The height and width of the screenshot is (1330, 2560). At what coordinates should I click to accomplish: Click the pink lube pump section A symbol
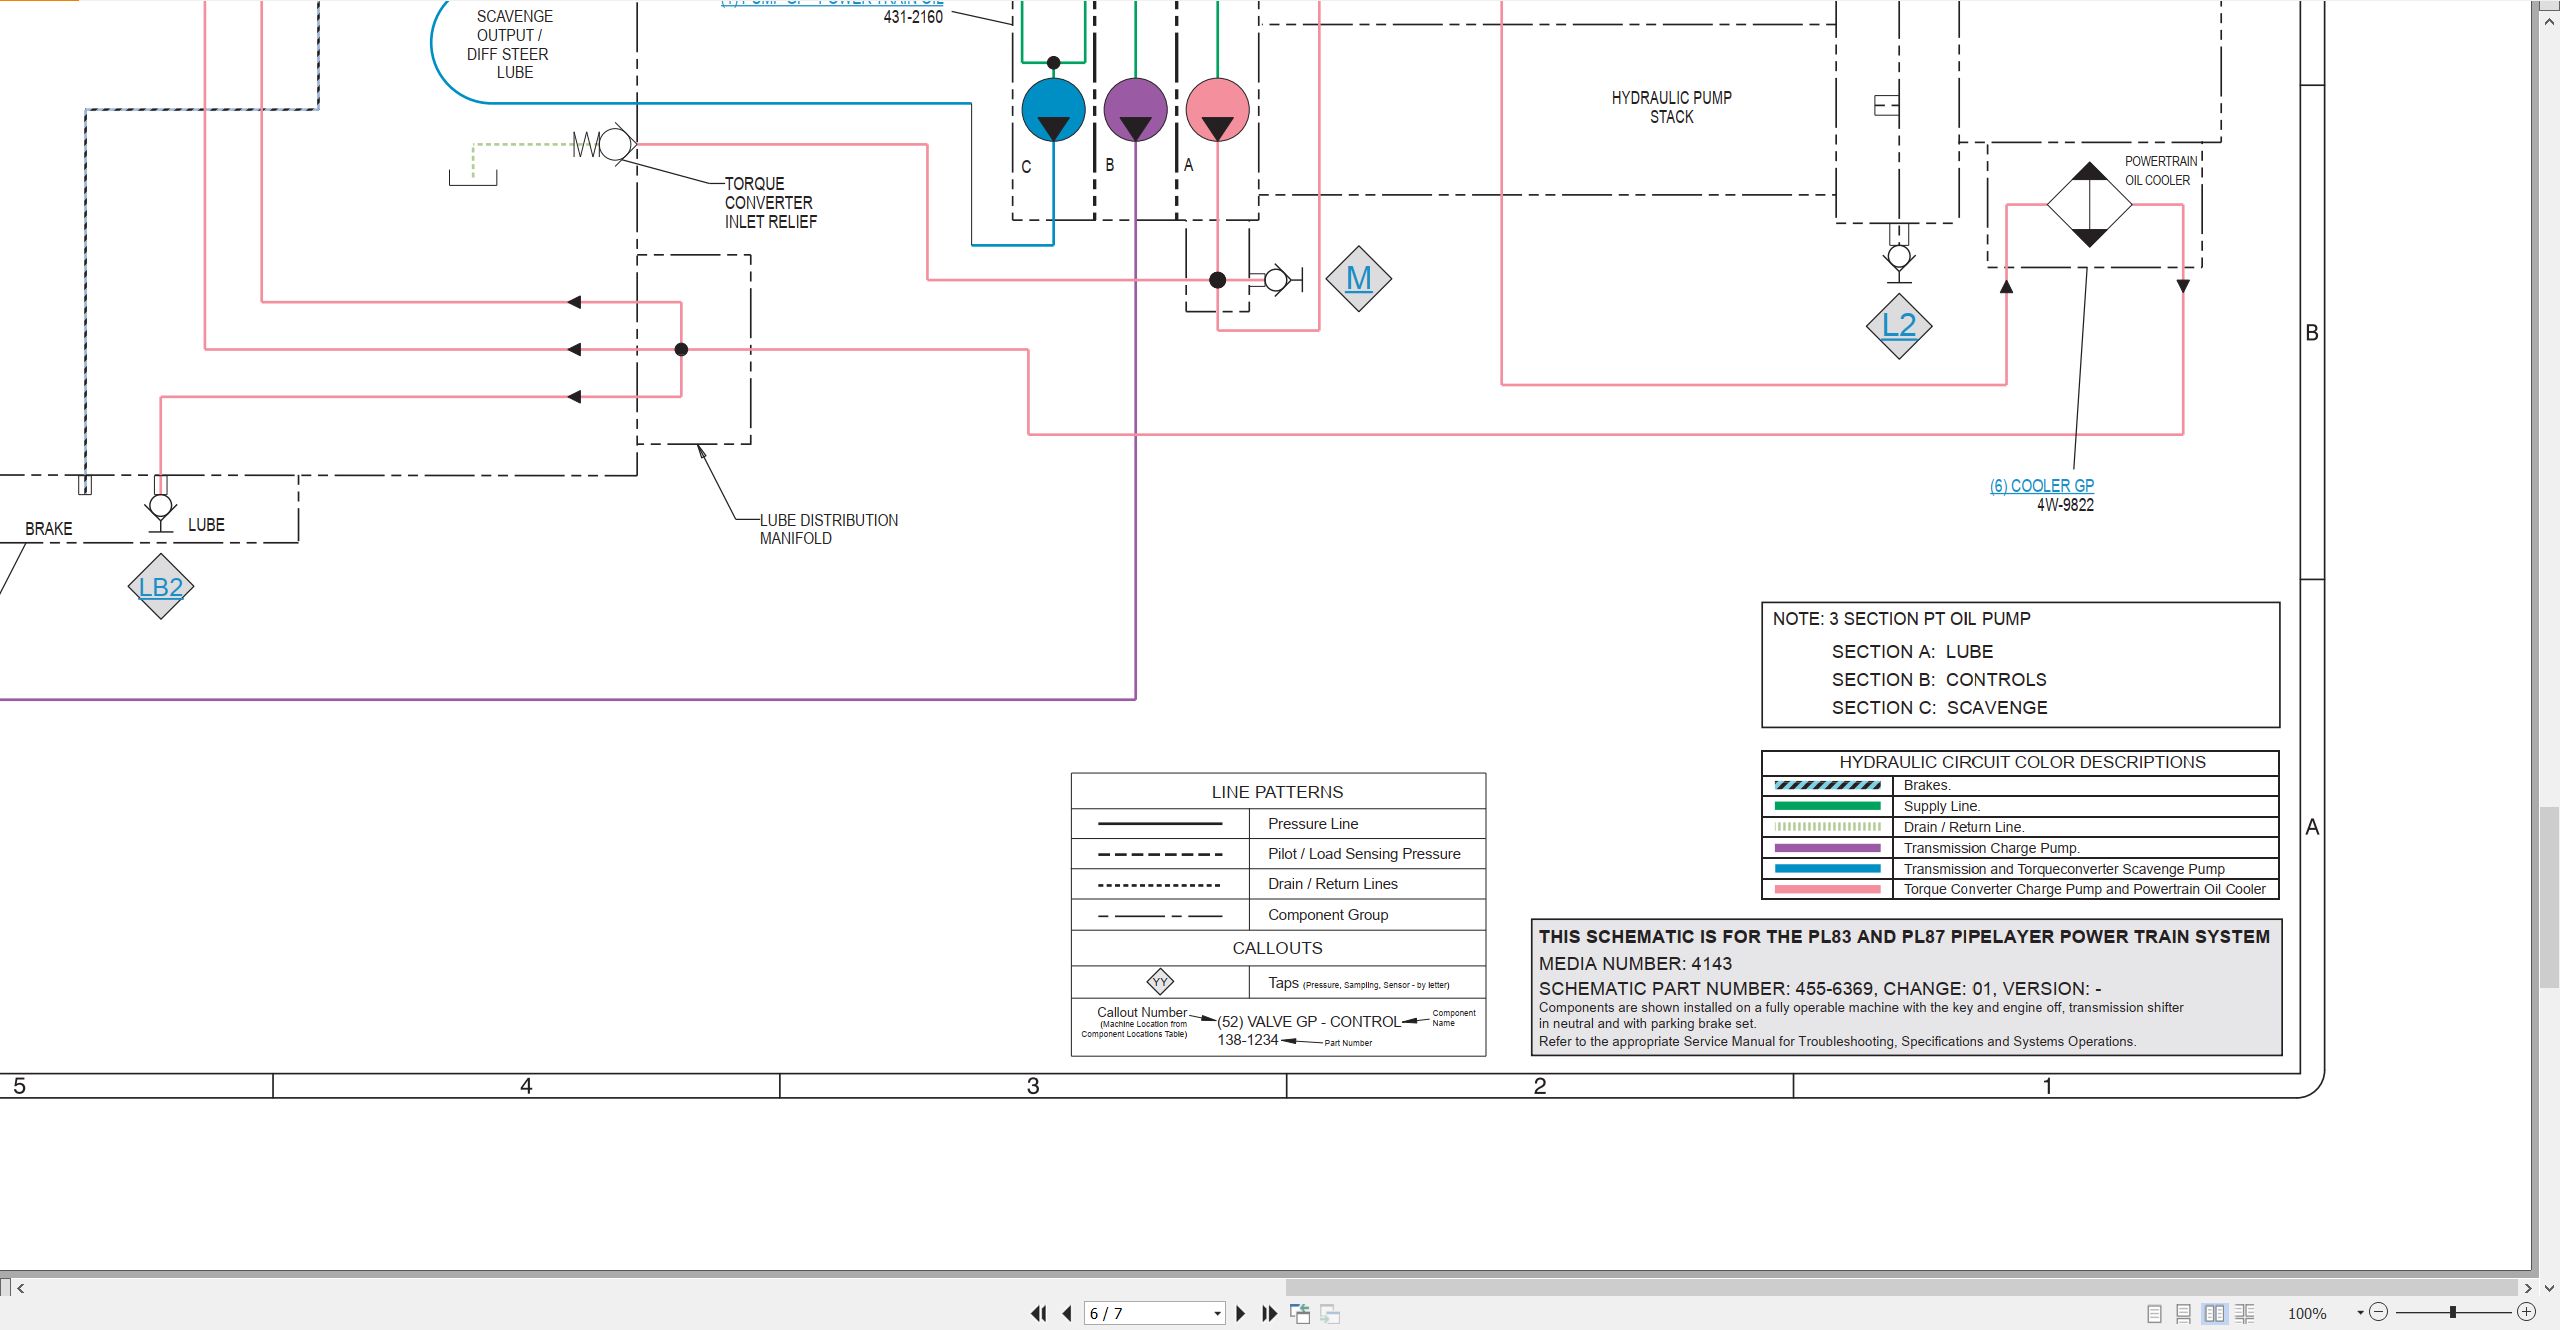(1217, 109)
